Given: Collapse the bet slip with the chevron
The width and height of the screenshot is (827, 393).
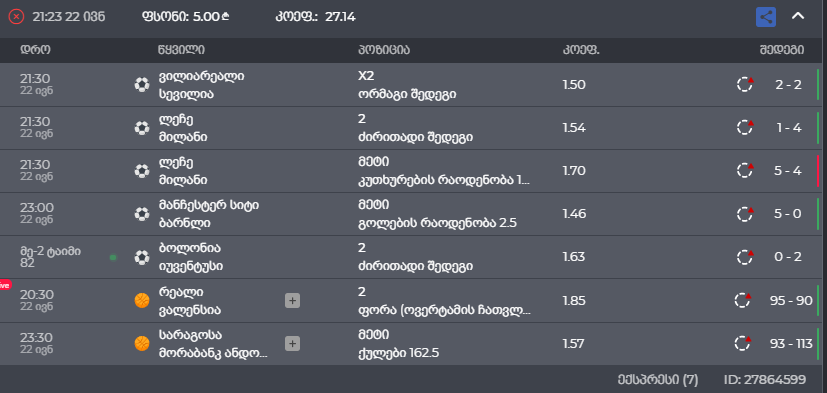Looking at the screenshot, I should pos(798,16).
